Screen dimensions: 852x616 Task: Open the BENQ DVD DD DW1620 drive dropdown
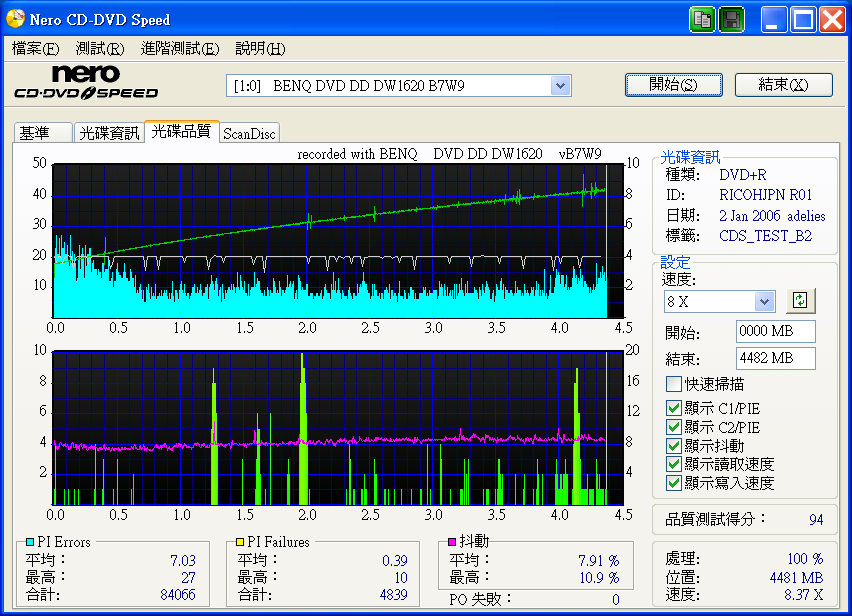pyautogui.click(x=560, y=85)
